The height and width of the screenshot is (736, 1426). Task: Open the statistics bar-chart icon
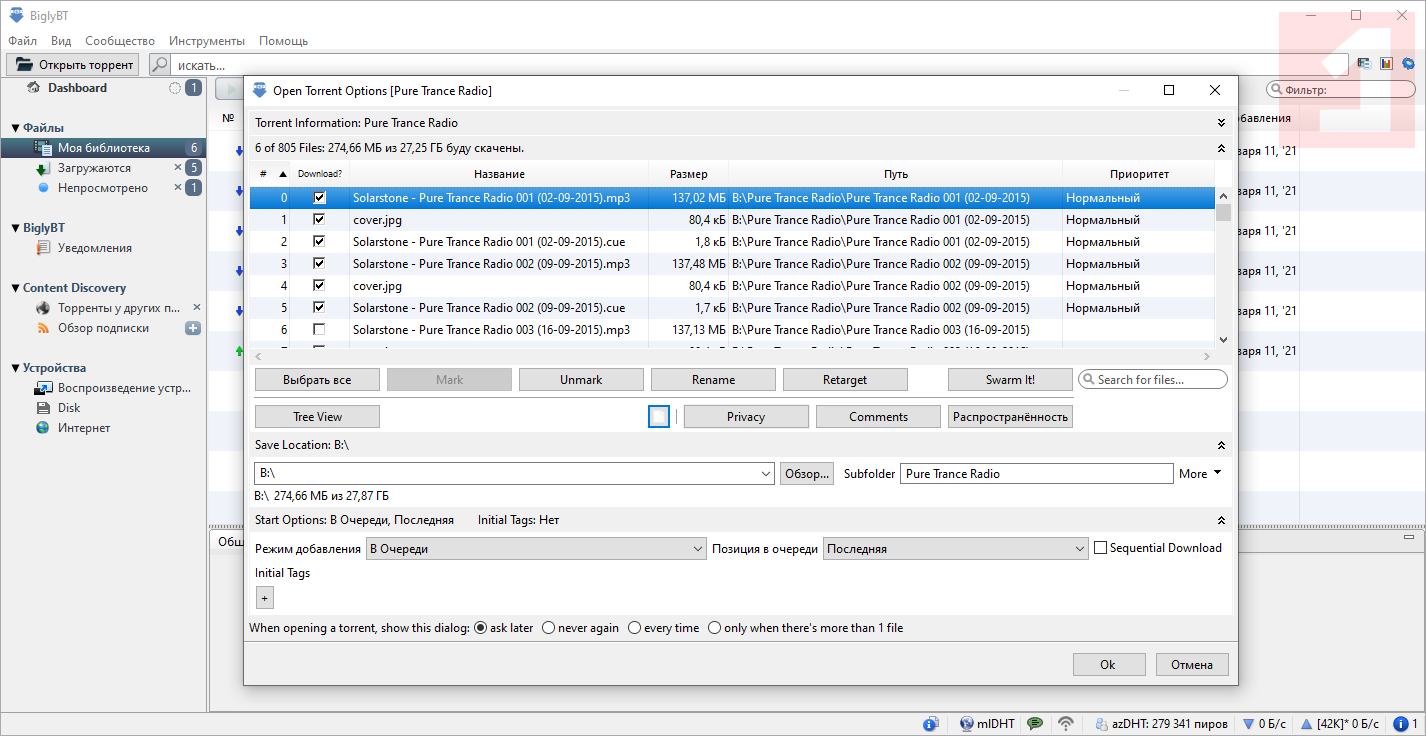[x=1386, y=63]
